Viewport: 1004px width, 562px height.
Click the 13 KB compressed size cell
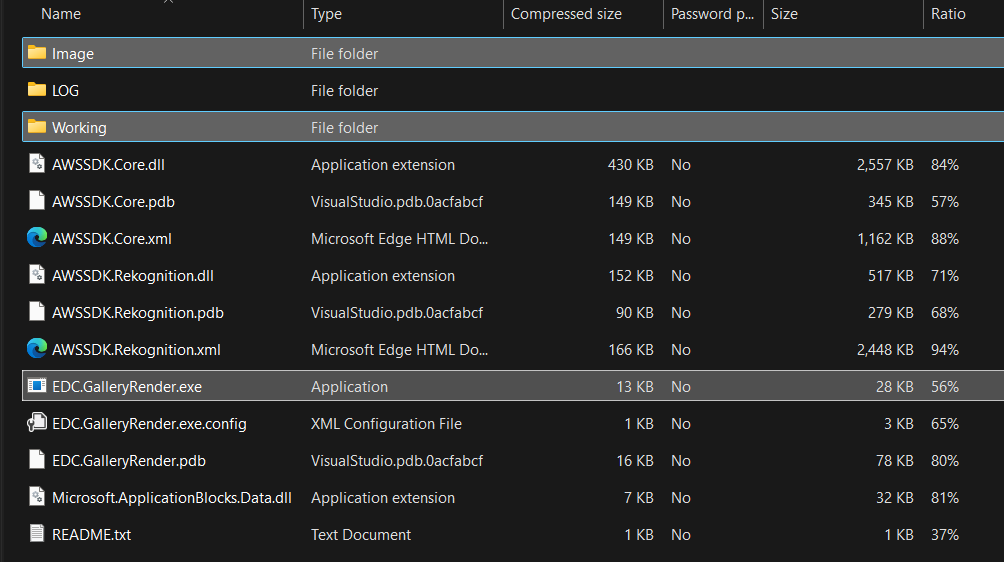(635, 387)
